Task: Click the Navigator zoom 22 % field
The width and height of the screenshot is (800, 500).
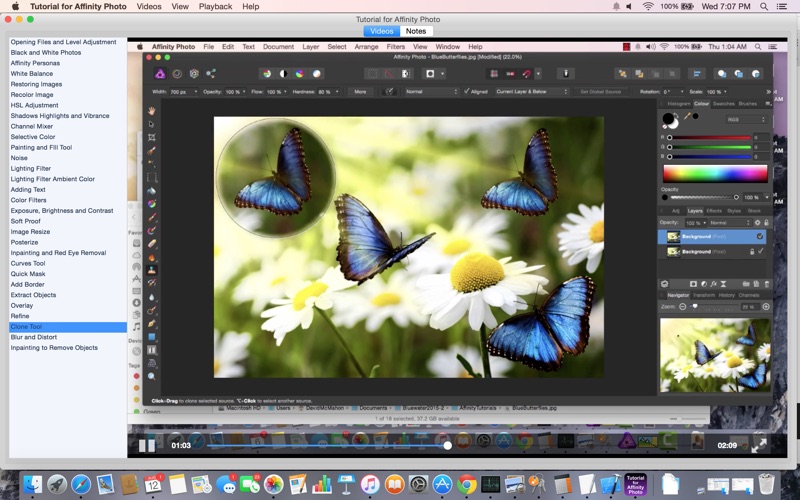Action: pos(749,307)
